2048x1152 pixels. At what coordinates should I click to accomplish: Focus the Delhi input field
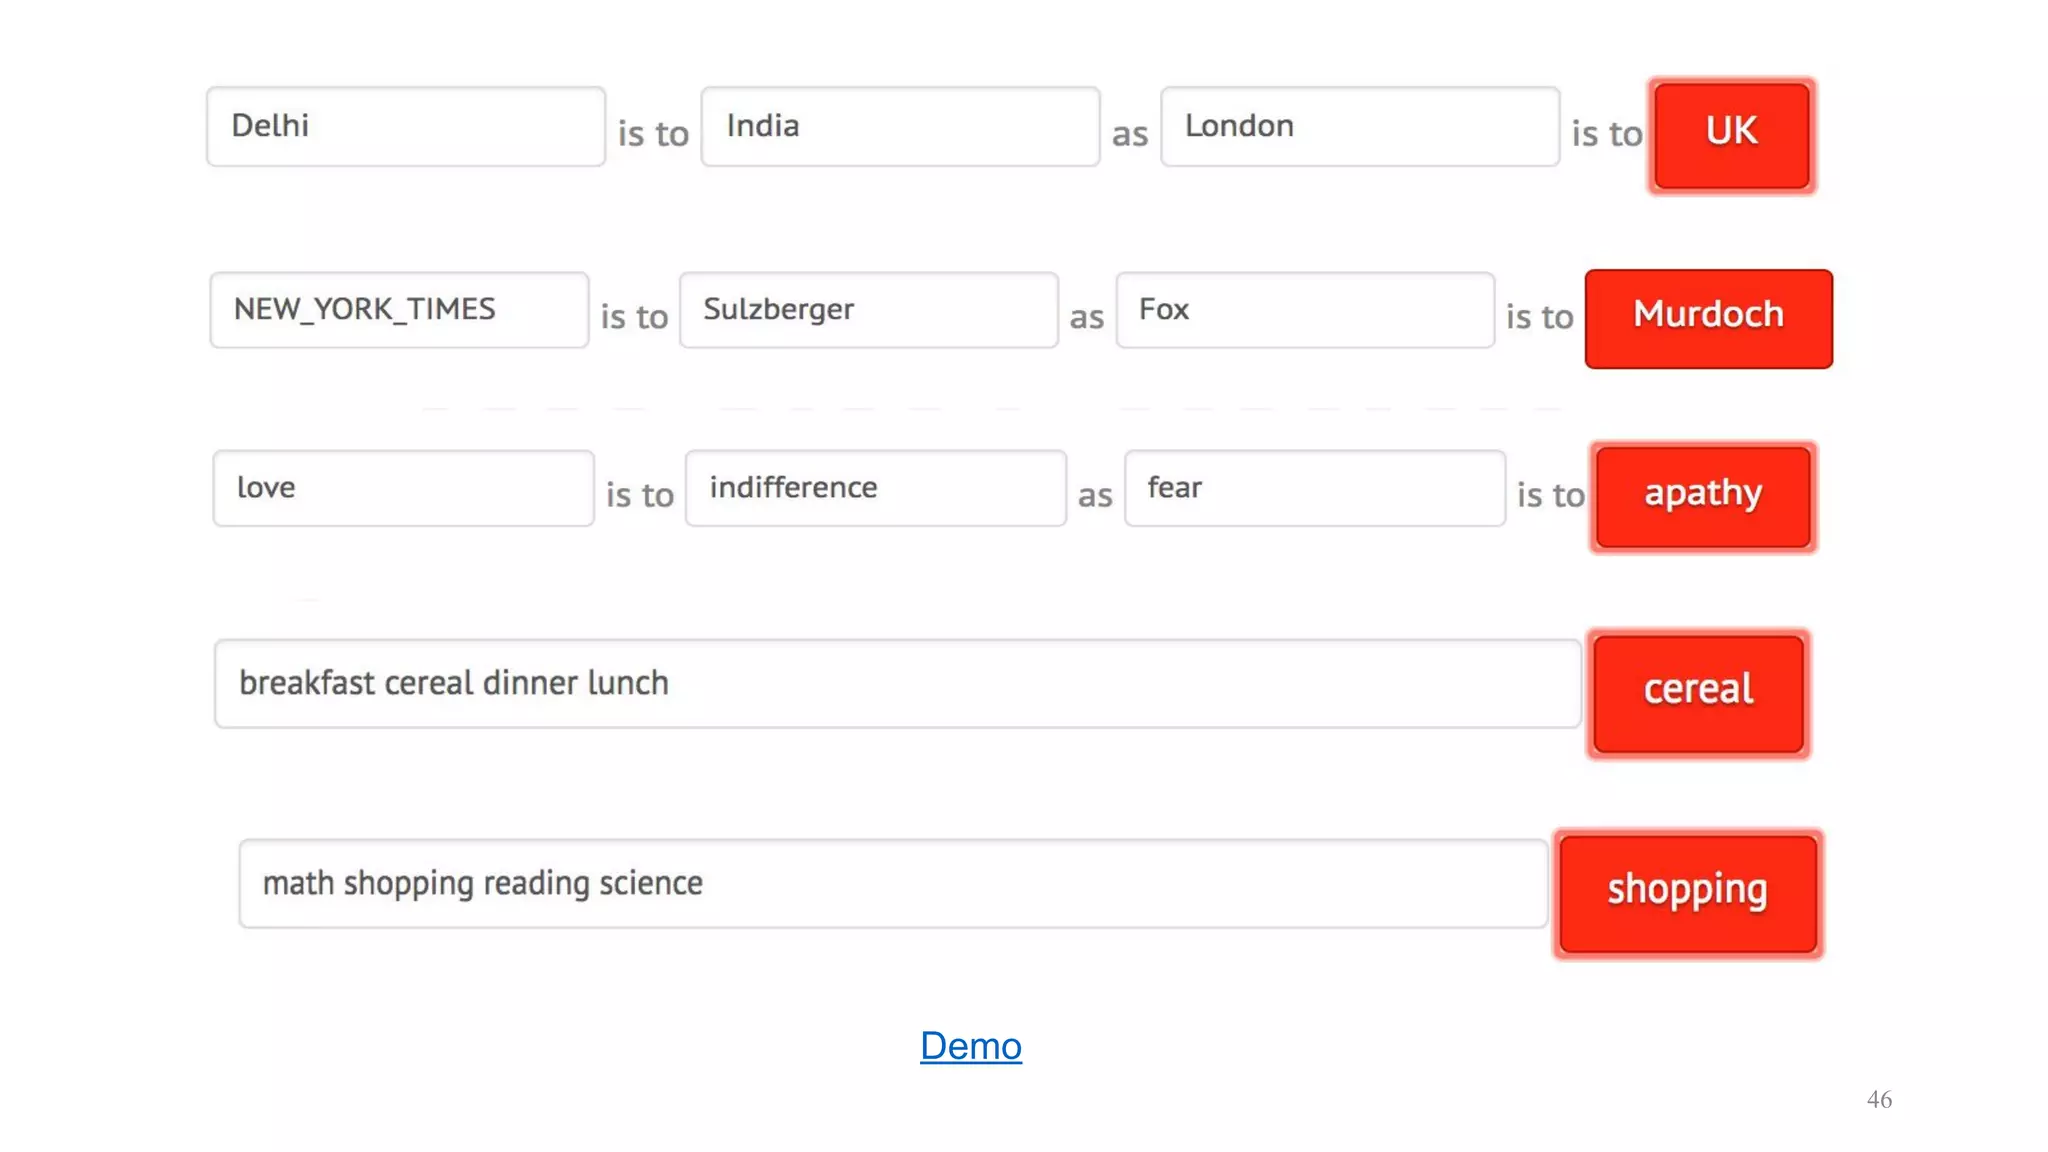405,126
